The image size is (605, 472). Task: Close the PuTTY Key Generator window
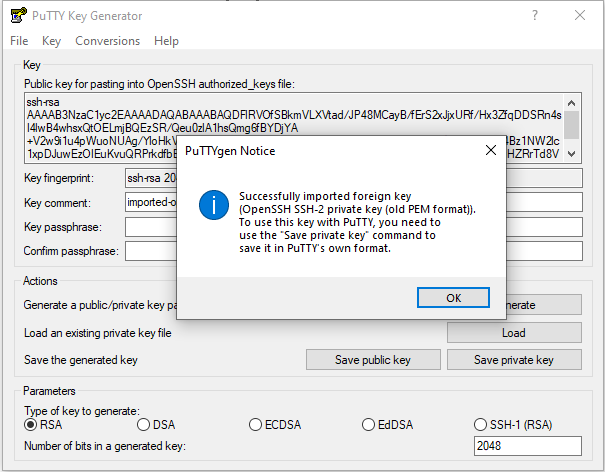tap(579, 16)
